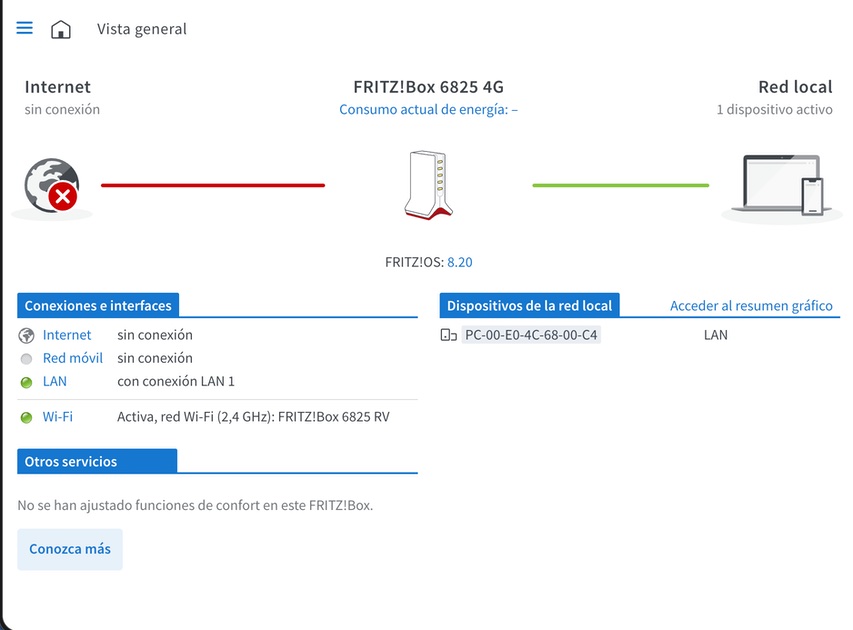Open Consumo actual de energía link
The height and width of the screenshot is (630, 853).
tap(429, 109)
